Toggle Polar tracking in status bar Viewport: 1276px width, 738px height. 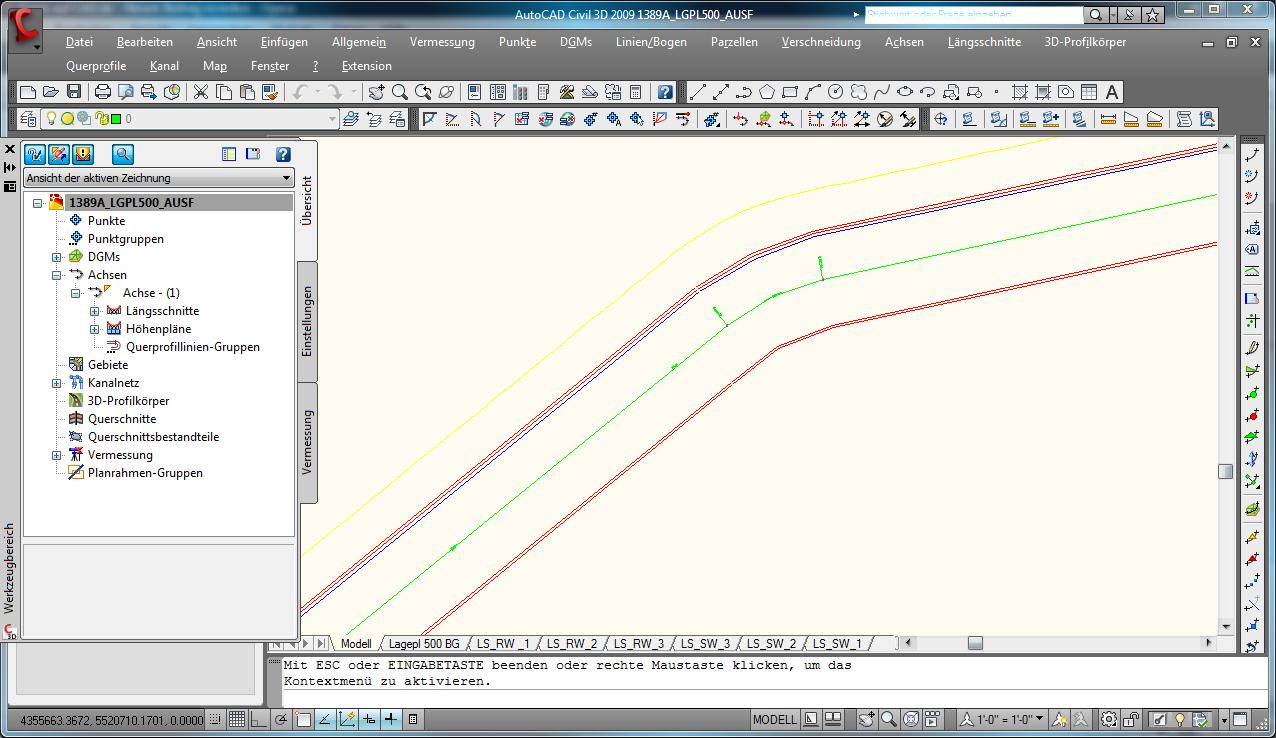[281, 719]
